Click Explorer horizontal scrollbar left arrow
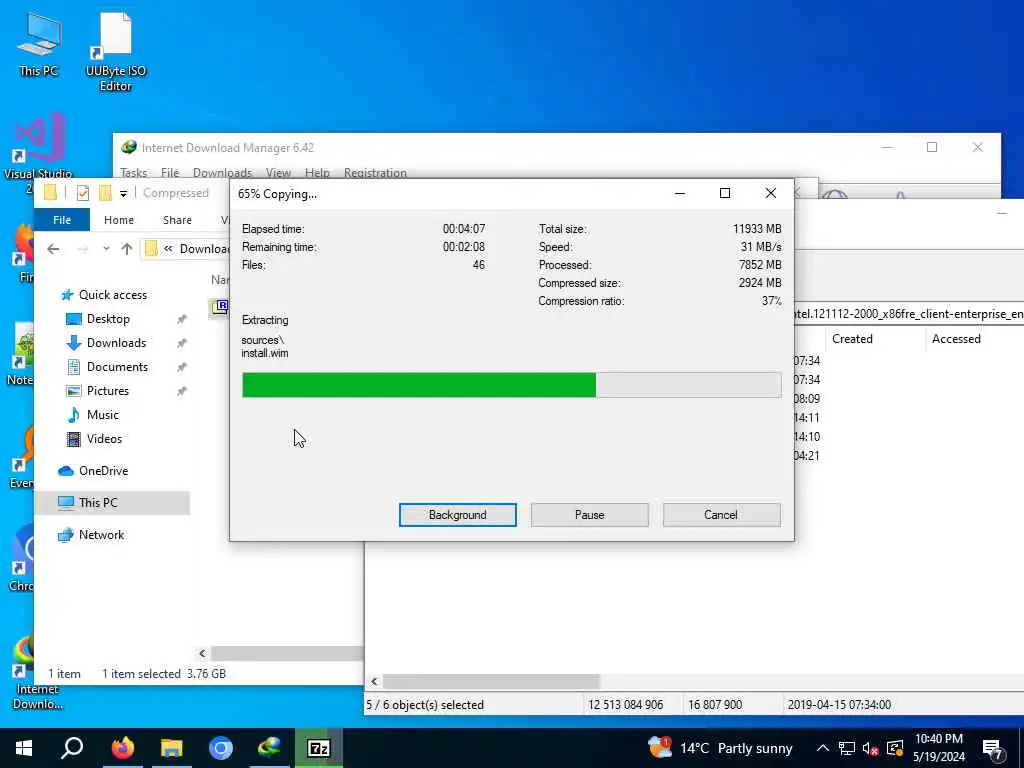Viewport: 1024px width, 768px height. tap(202, 653)
